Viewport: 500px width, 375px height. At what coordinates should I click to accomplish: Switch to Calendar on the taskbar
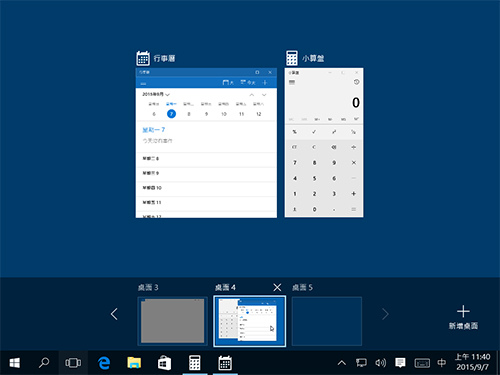coord(225,363)
